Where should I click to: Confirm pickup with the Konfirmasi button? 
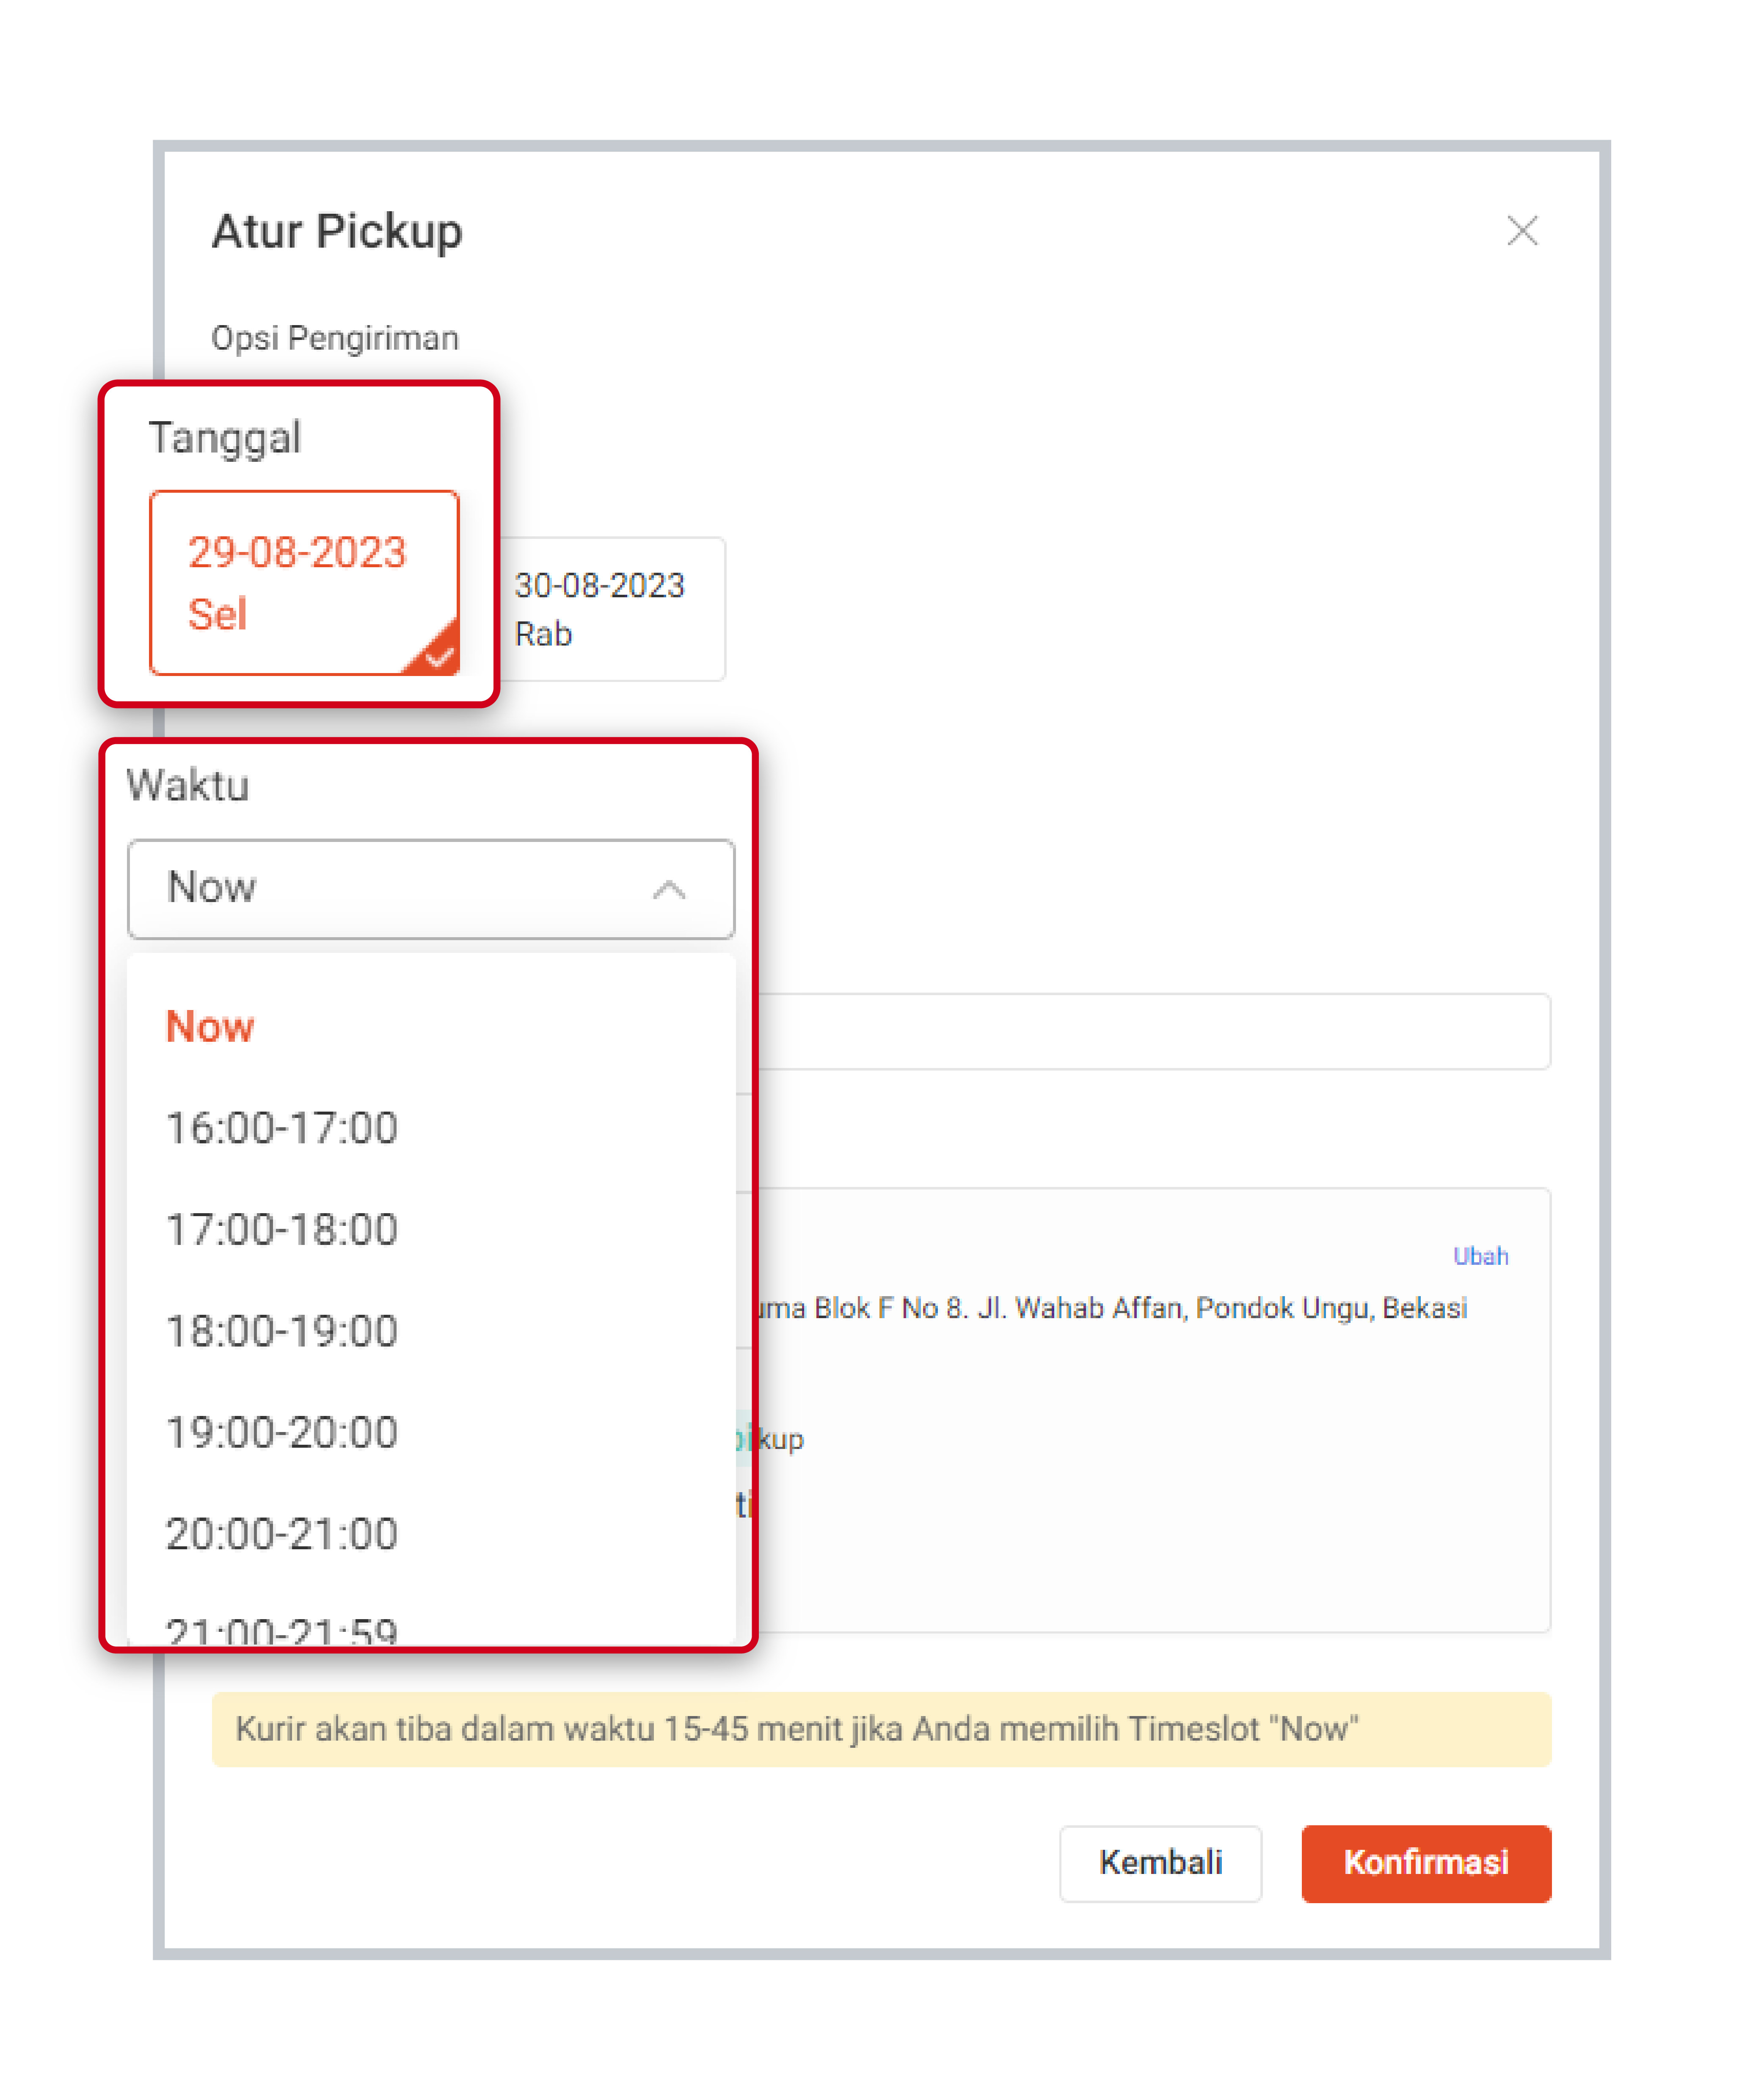click(x=1425, y=1863)
